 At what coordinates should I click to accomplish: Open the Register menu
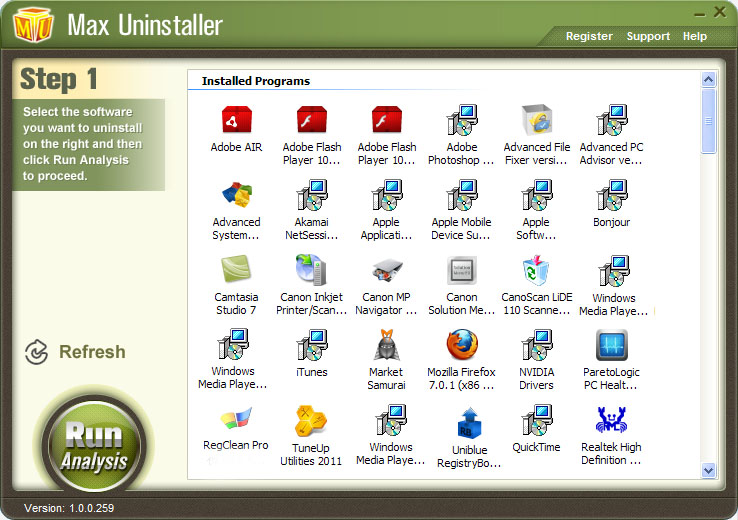[589, 36]
